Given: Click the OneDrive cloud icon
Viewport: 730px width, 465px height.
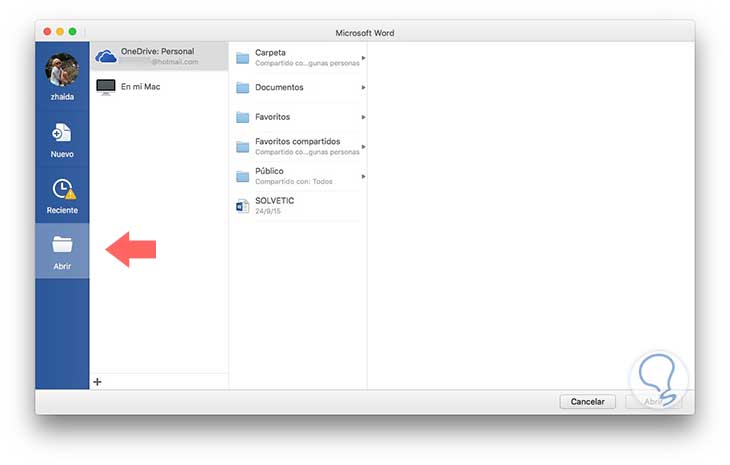Looking at the screenshot, I should pyautogui.click(x=106, y=57).
